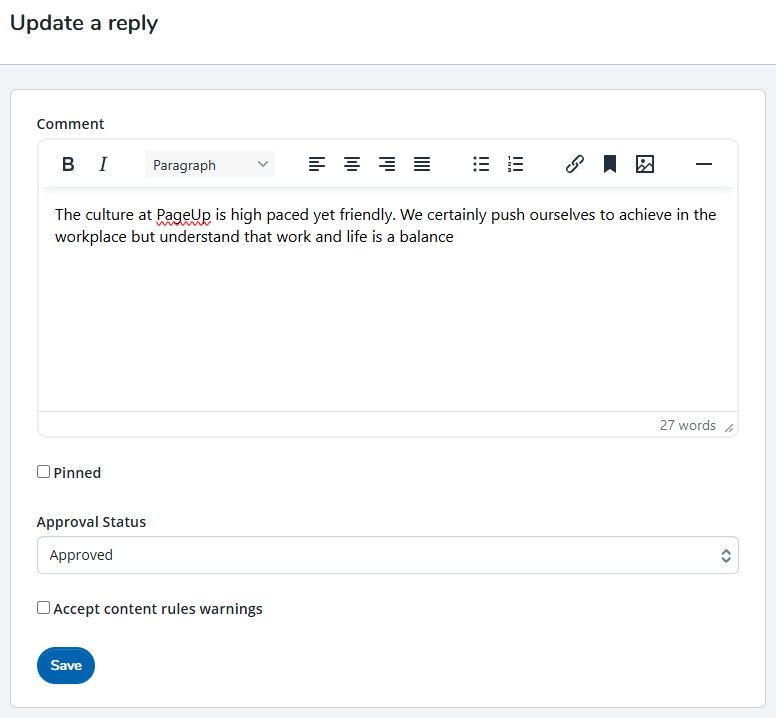Align text to the left

[x=317, y=165]
